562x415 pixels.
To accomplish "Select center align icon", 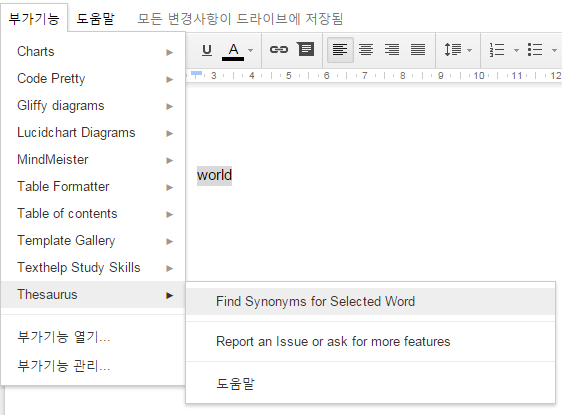I will point(366,50).
